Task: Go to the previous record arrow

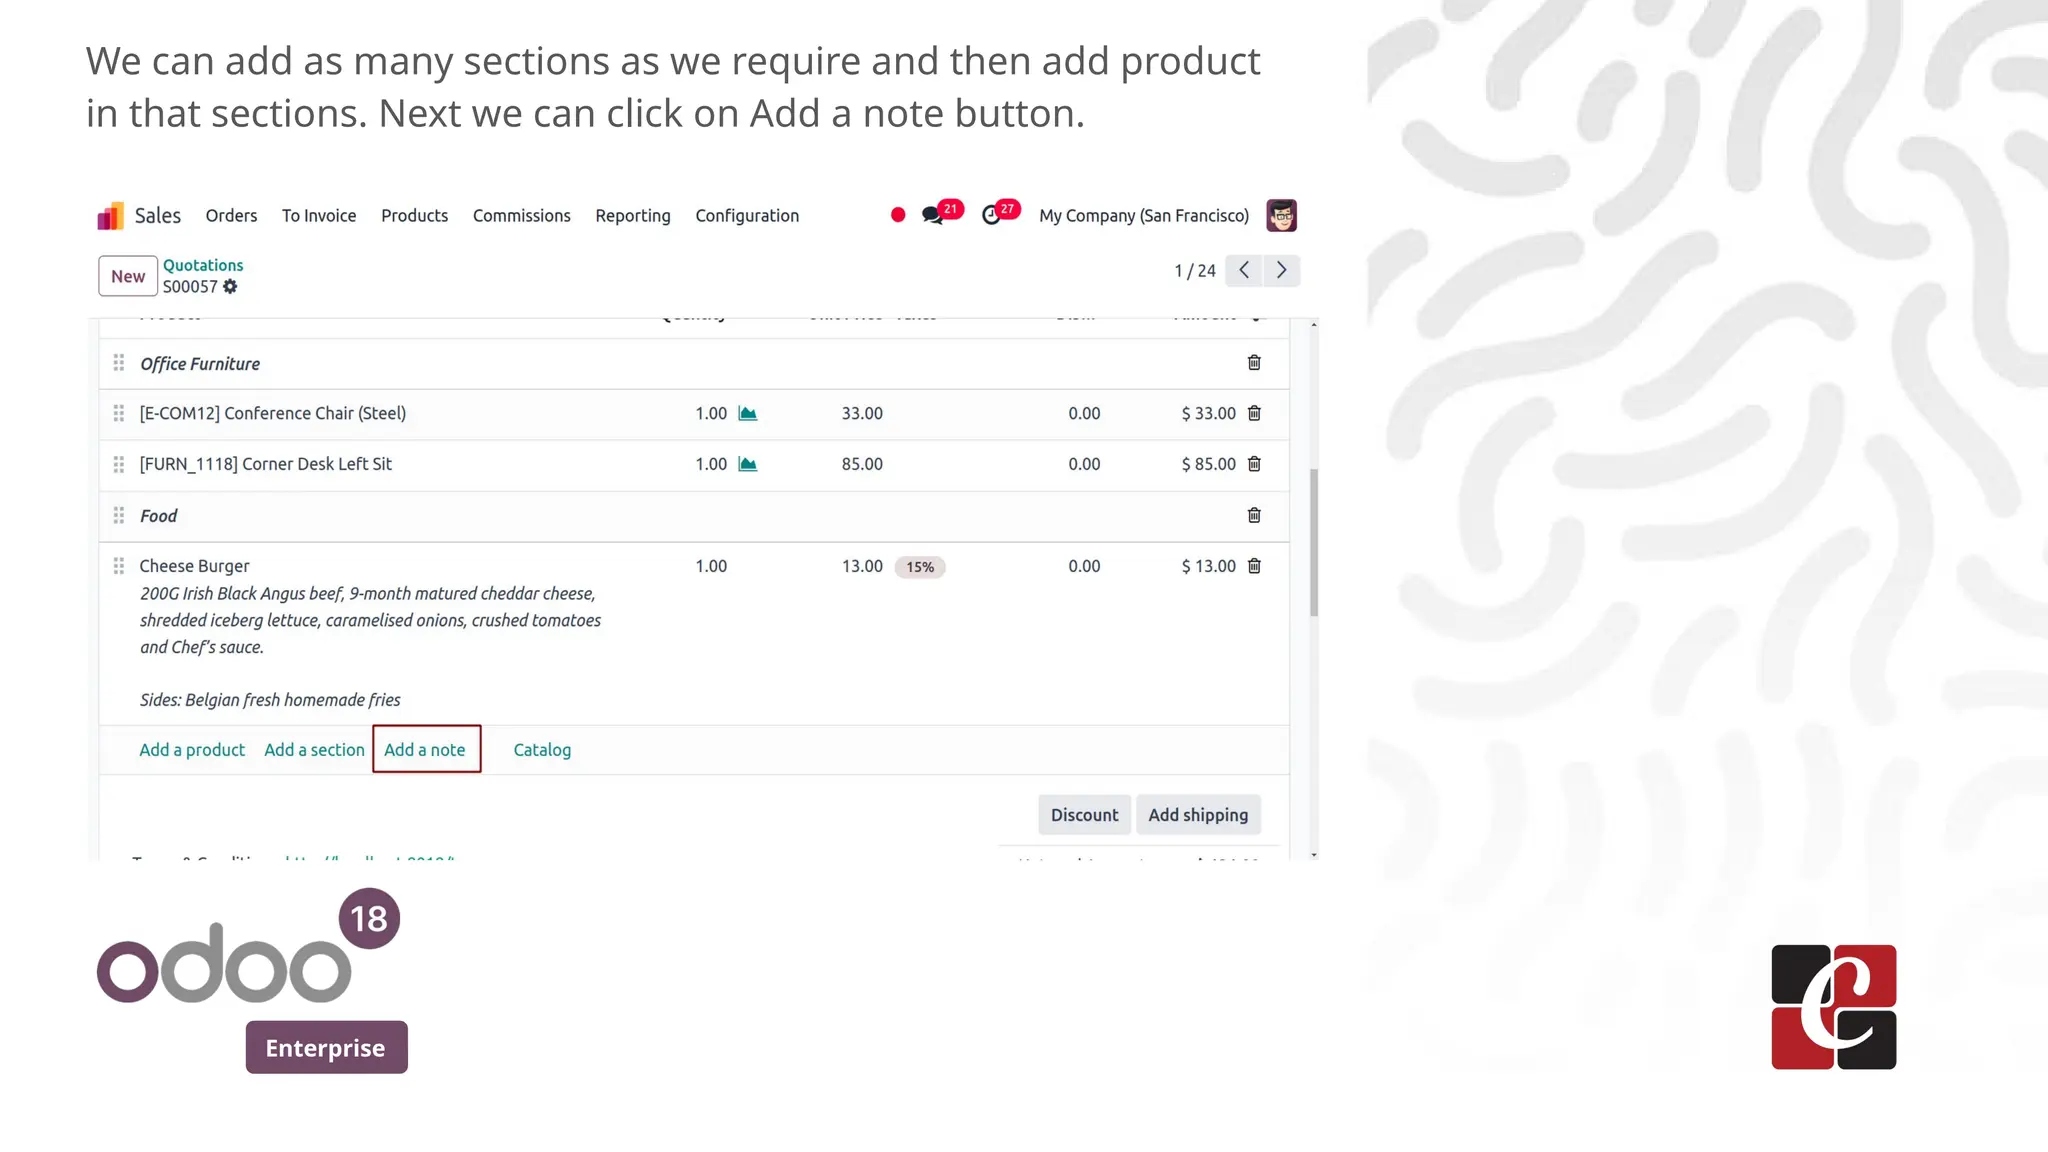Action: [x=1244, y=271]
